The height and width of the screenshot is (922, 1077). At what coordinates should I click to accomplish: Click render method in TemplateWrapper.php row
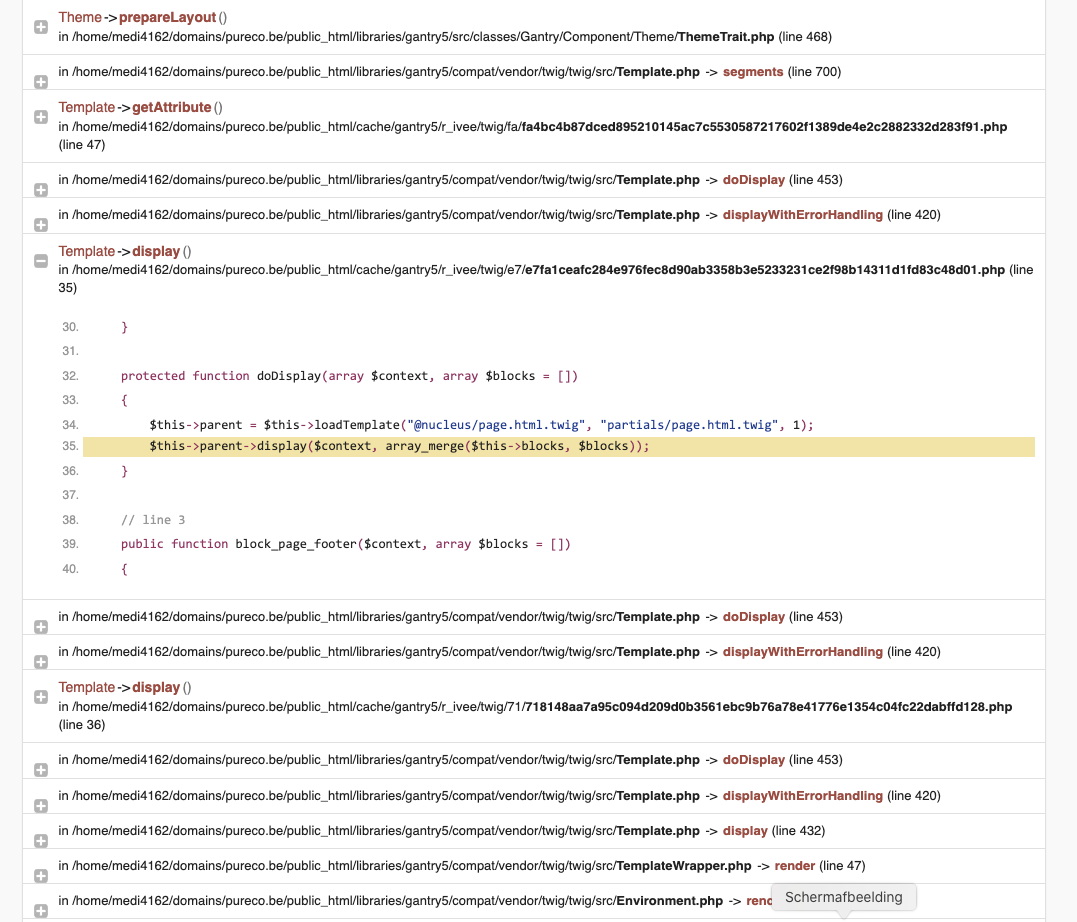click(795, 866)
